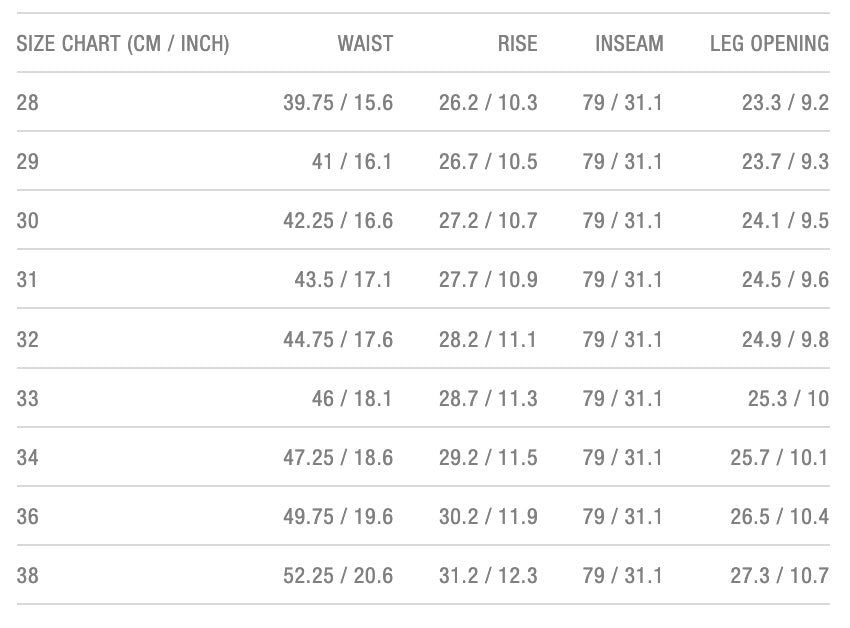Select the LEG OPENING column header
This screenshot has height=628, width=850.
pyautogui.click(x=769, y=44)
